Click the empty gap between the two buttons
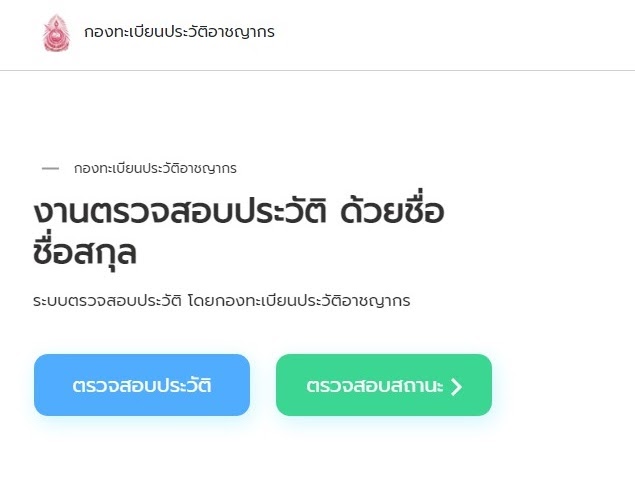This screenshot has height=483, width=635. pos(263,385)
